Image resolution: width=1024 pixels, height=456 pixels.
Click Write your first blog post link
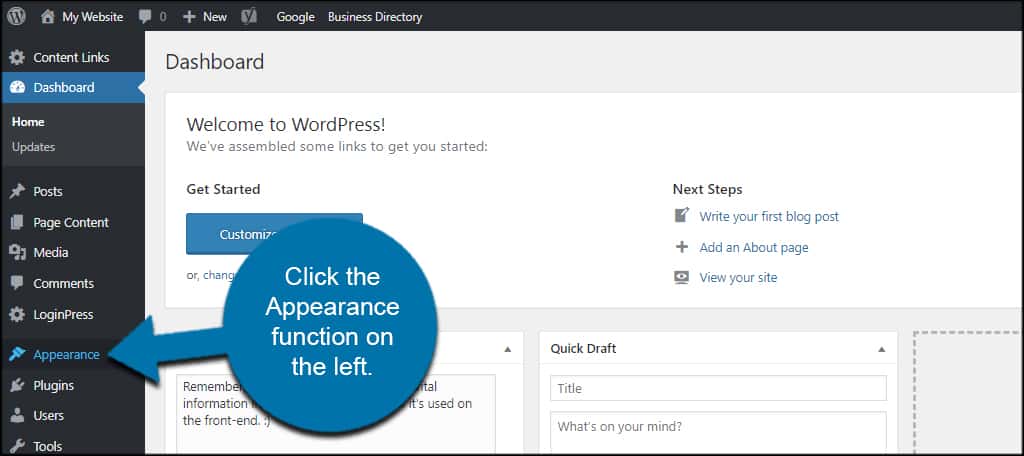coord(769,216)
